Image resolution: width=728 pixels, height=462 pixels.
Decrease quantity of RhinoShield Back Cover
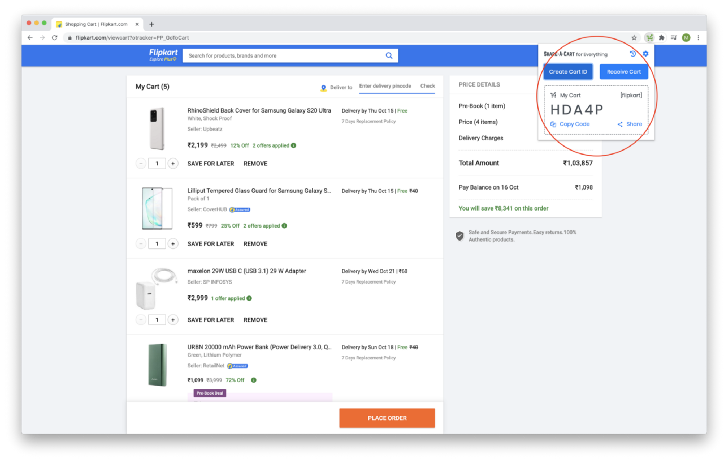pos(141,163)
